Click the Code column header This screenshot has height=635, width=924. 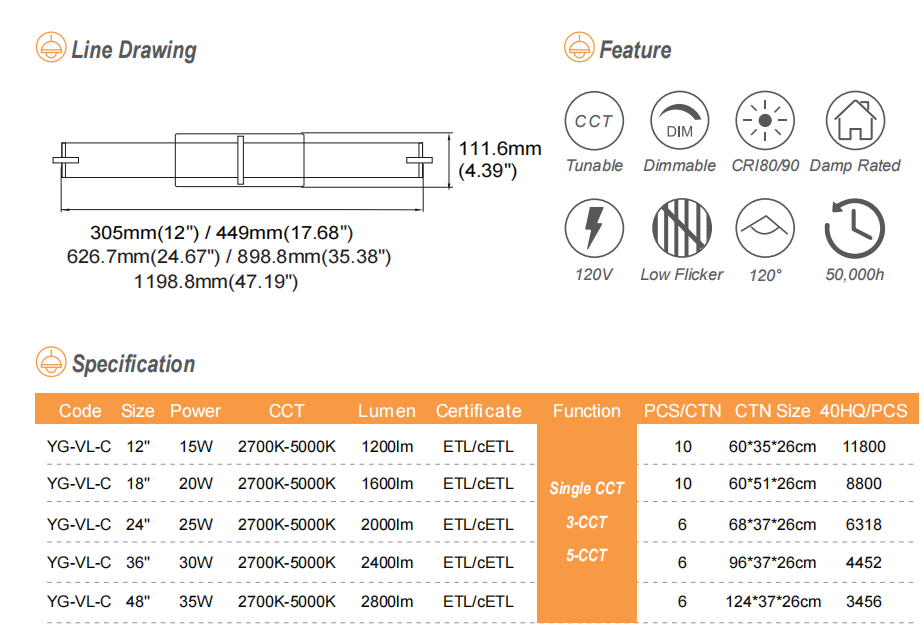pos(80,411)
